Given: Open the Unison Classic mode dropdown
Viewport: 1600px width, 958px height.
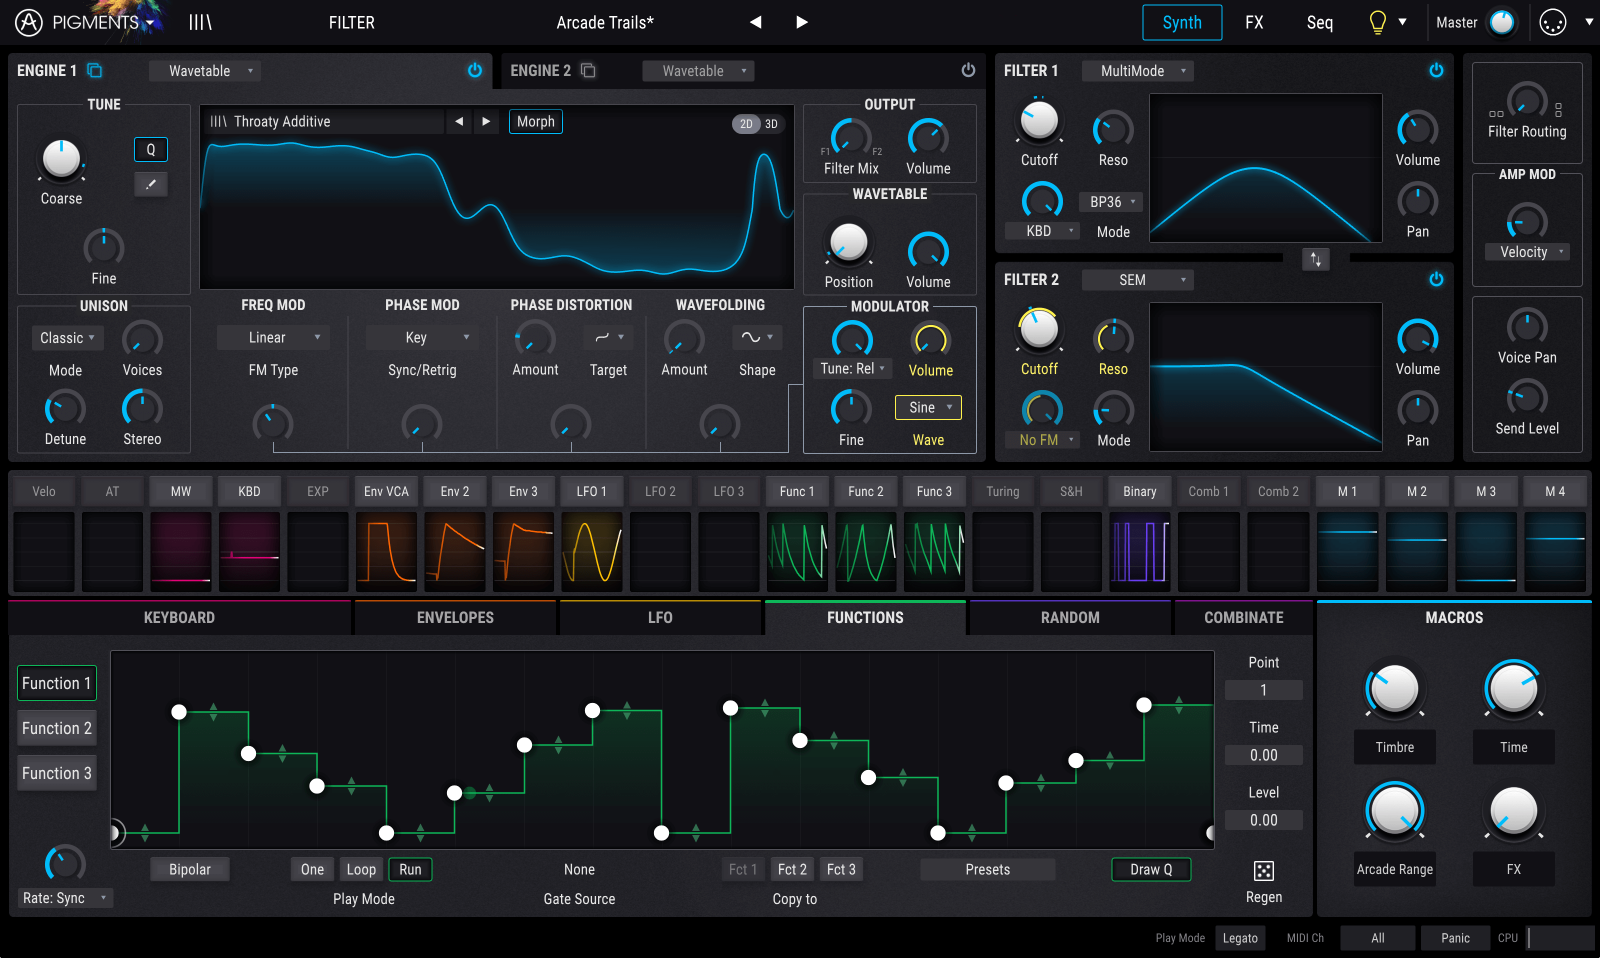Looking at the screenshot, I should 67,338.
